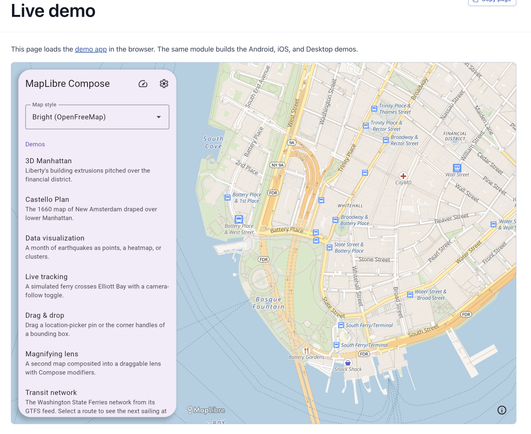
Task: Click the MapLibre Compose panel title
Action: pyautogui.click(x=67, y=84)
